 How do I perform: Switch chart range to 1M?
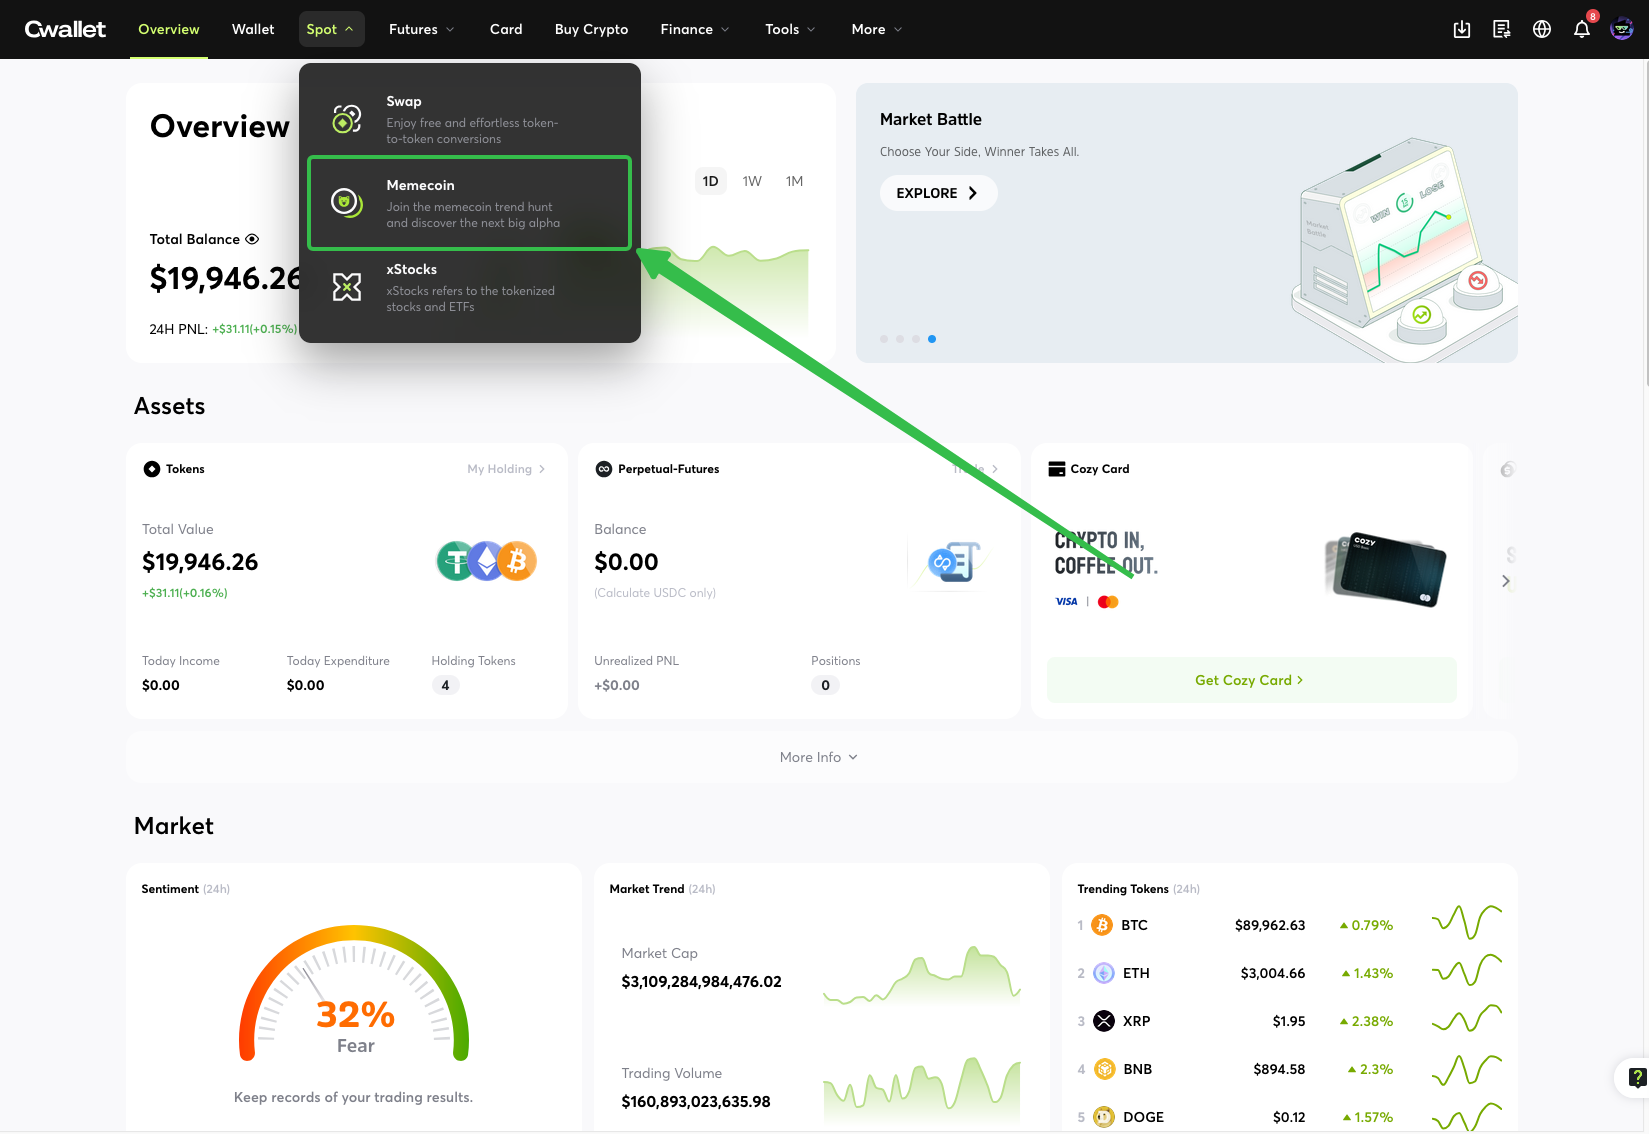click(794, 181)
